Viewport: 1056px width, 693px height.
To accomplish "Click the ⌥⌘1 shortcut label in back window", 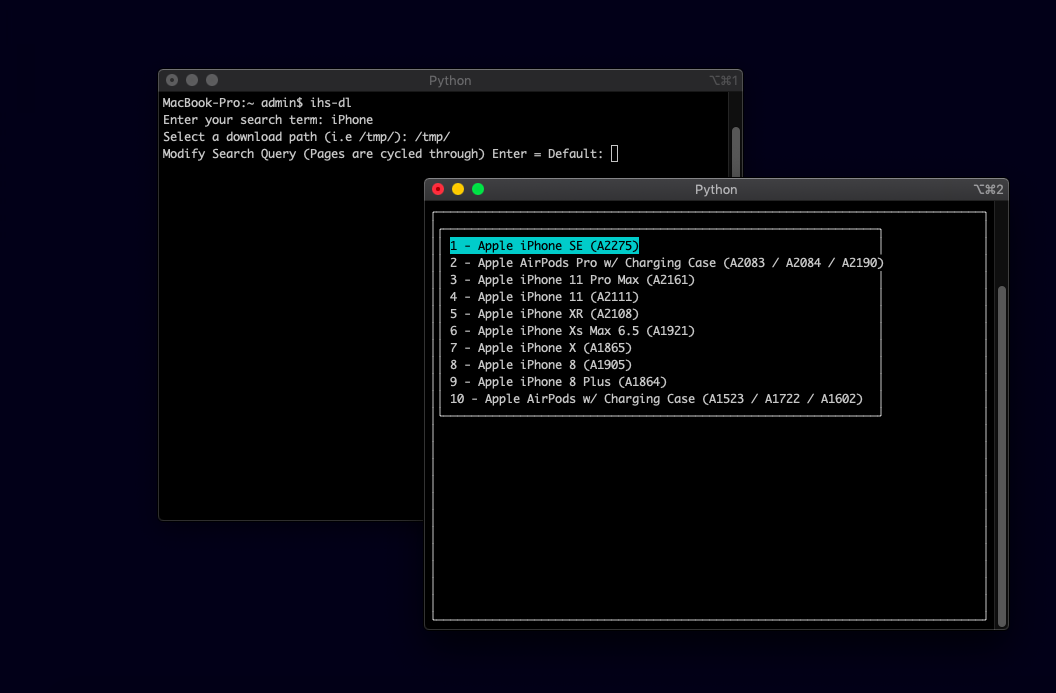I will (x=723, y=81).
